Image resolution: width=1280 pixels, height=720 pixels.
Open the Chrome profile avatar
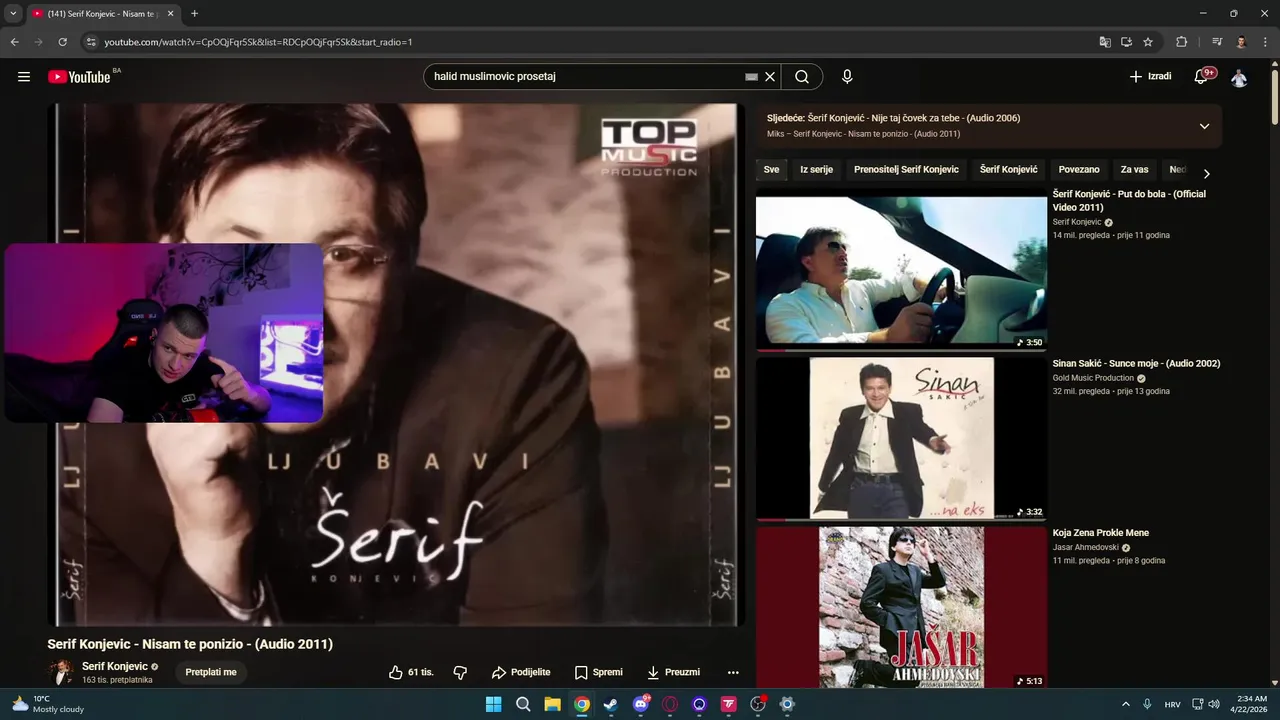1241,42
